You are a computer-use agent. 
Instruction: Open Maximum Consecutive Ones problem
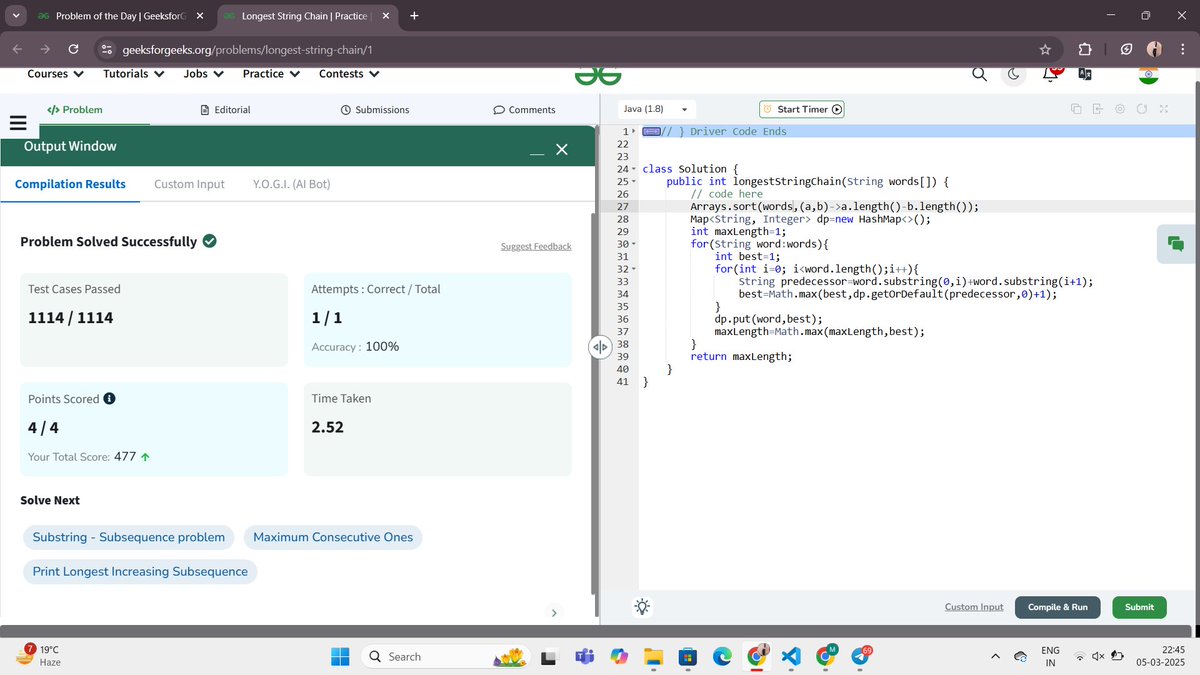point(333,537)
